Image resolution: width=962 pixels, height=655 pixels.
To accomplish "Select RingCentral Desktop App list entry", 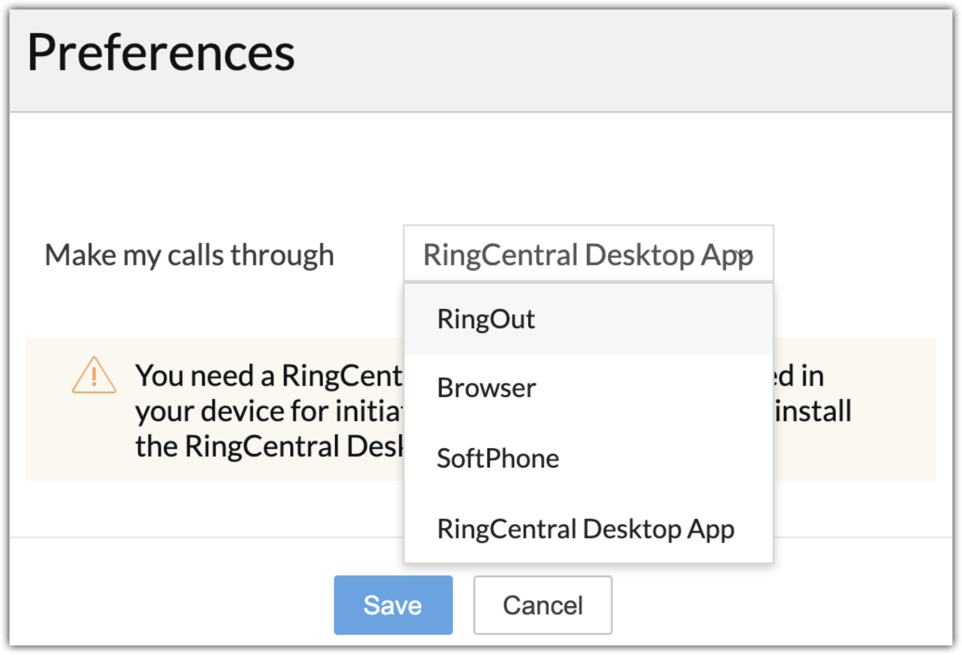I will coord(585,529).
